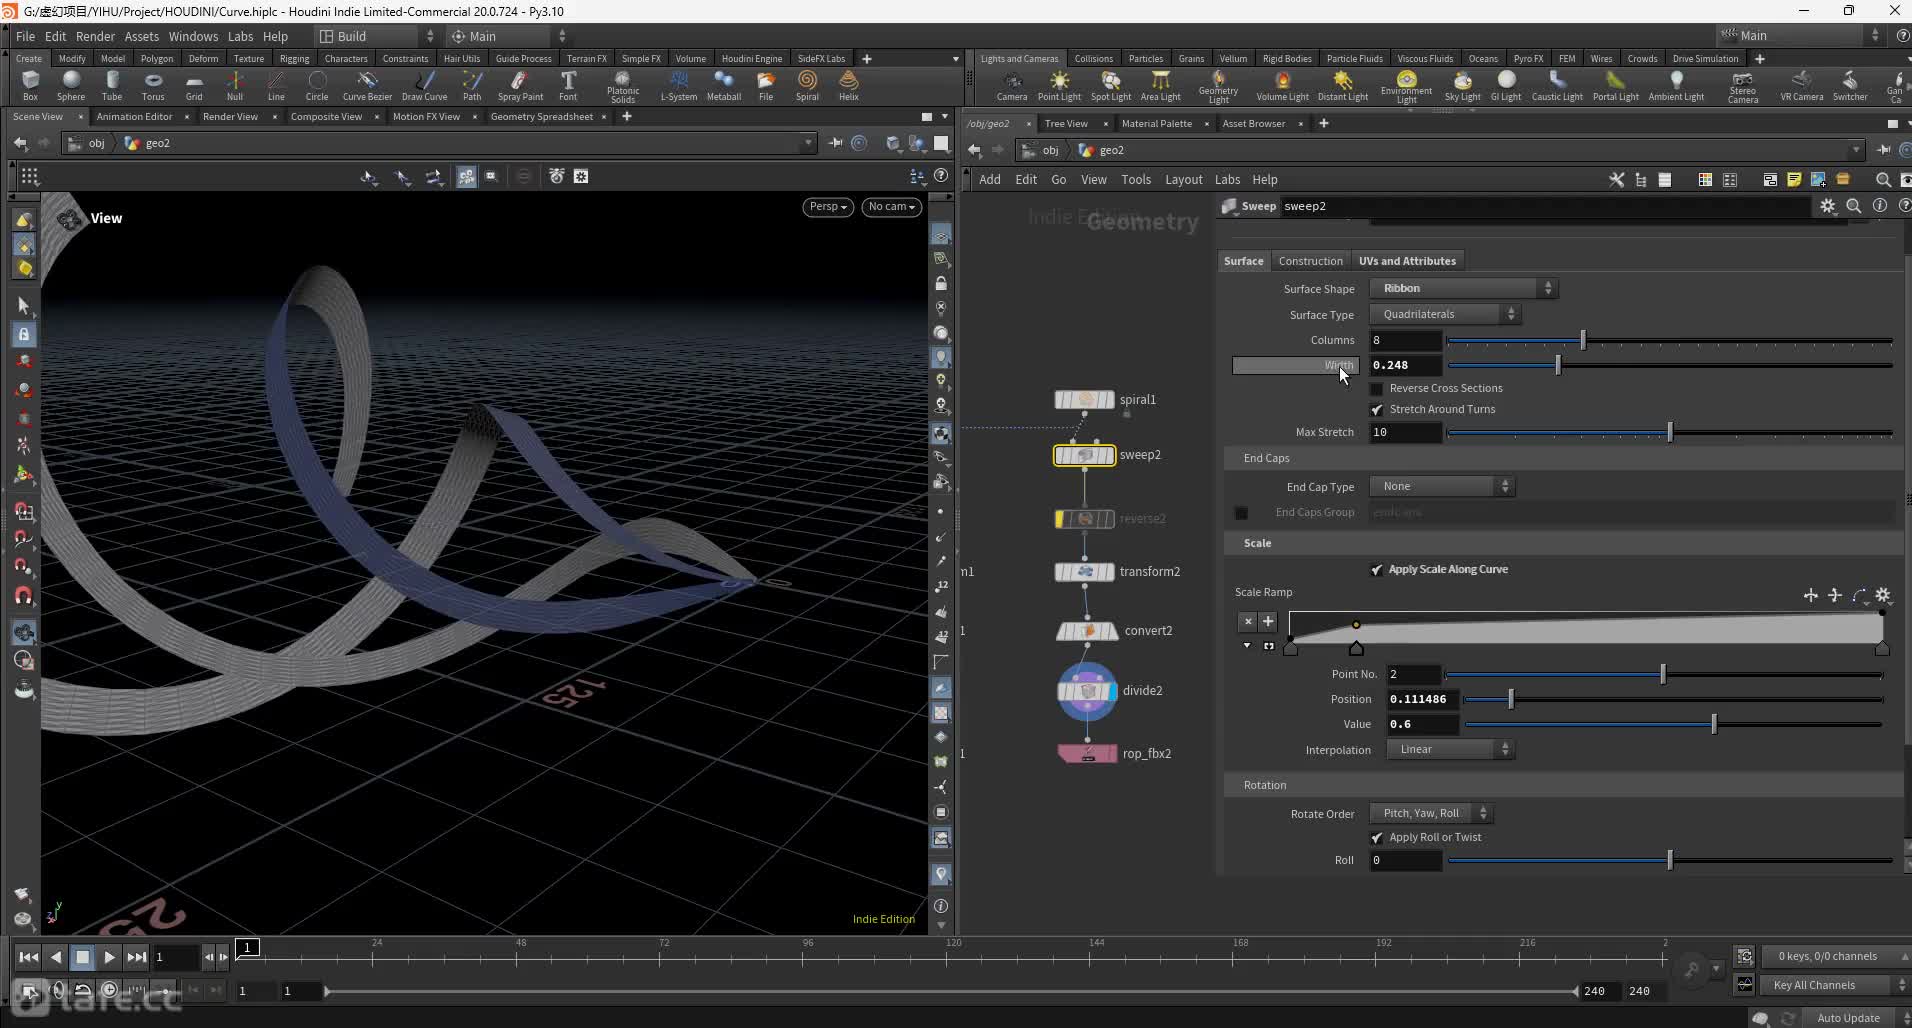Open Rotate Order dropdown
The width and height of the screenshot is (1912, 1028).
tap(1431, 813)
